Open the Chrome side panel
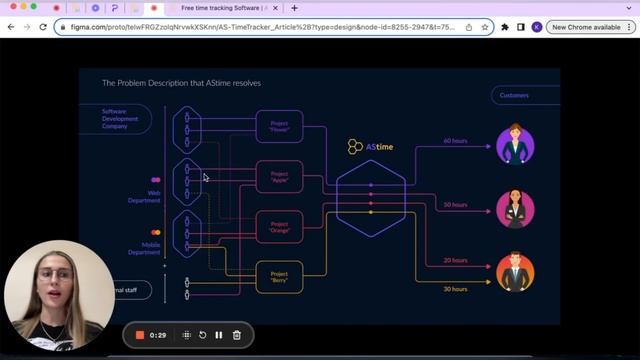This screenshot has width=640, height=360. click(521, 27)
